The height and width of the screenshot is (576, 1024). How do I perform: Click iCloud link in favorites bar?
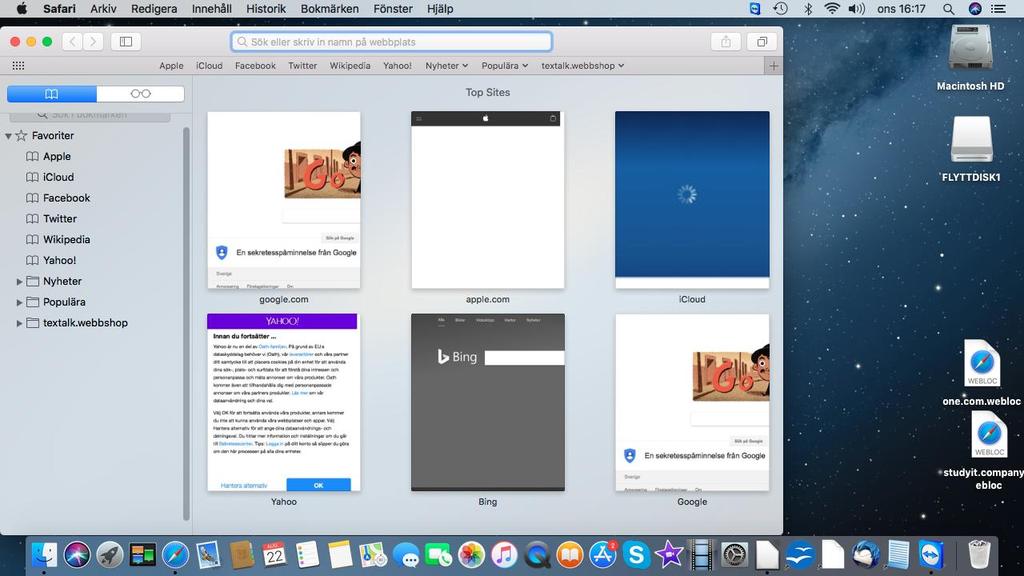(x=209, y=65)
